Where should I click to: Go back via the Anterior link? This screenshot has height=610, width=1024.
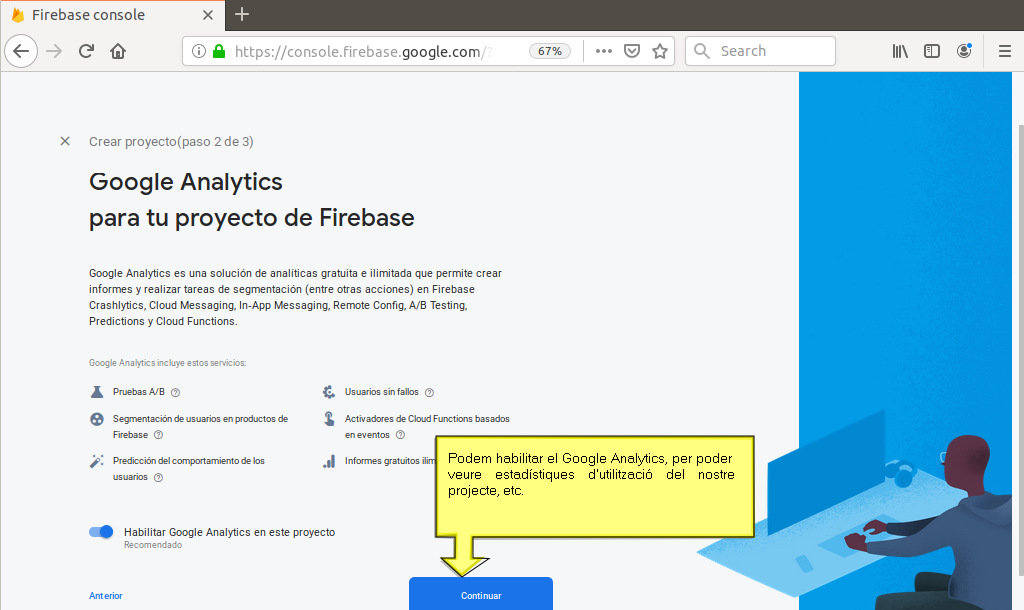point(106,596)
